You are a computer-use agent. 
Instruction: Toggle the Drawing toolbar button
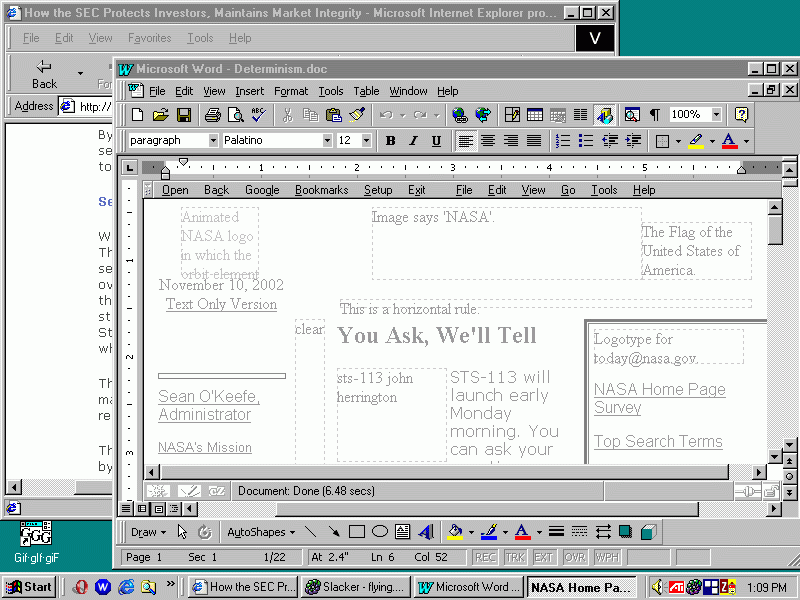click(605, 115)
